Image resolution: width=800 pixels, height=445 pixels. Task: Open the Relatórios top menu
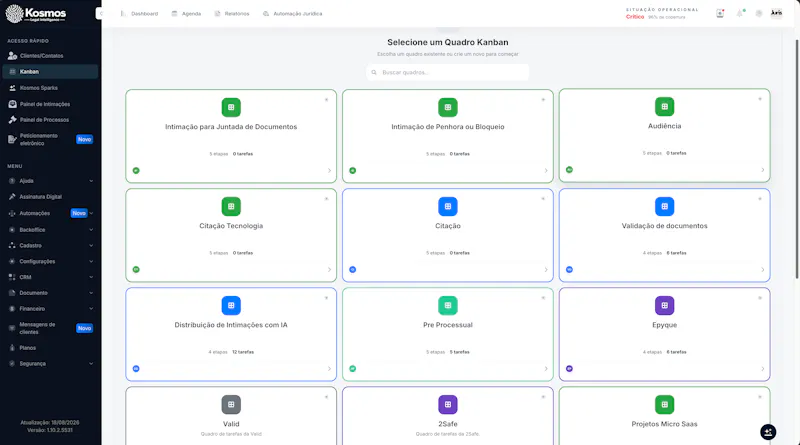pyautogui.click(x=232, y=14)
